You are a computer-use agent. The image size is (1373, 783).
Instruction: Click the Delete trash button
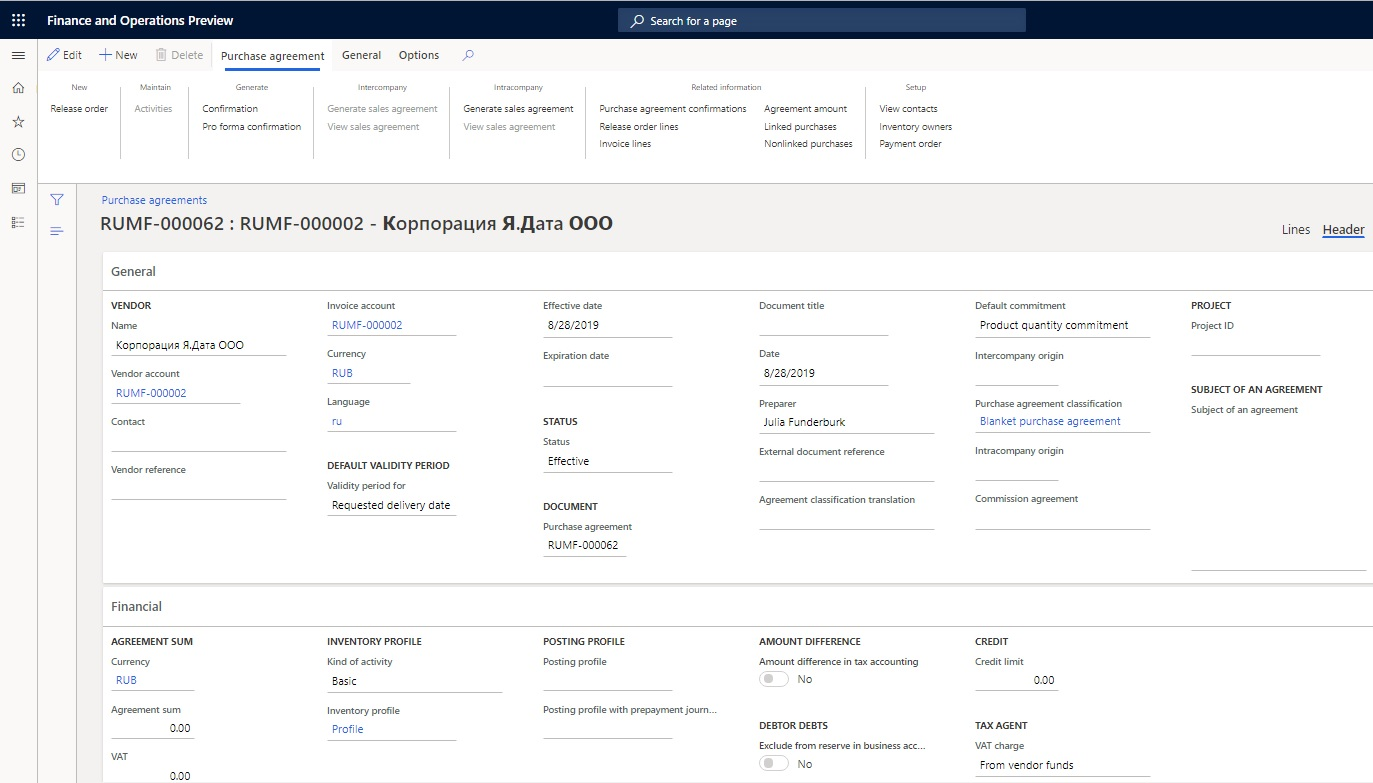point(179,55)
